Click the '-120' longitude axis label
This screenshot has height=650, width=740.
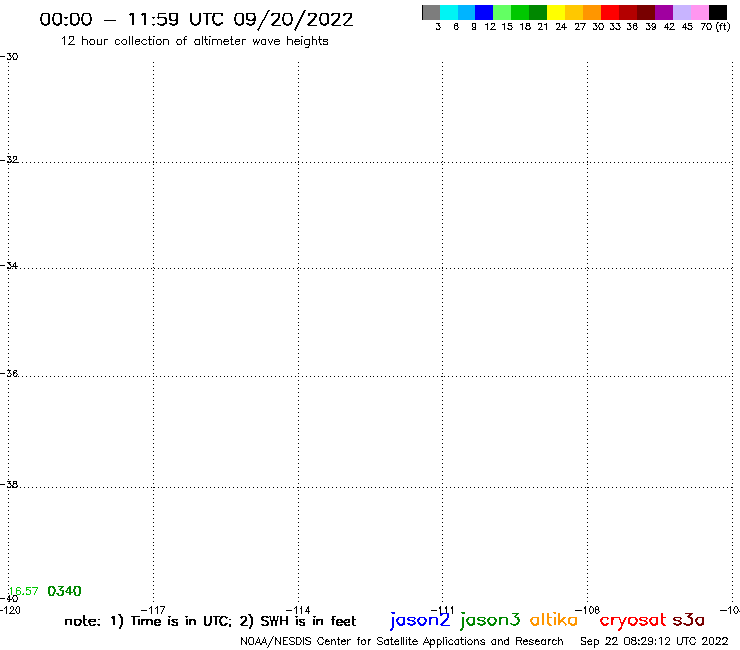pos(10,610)
